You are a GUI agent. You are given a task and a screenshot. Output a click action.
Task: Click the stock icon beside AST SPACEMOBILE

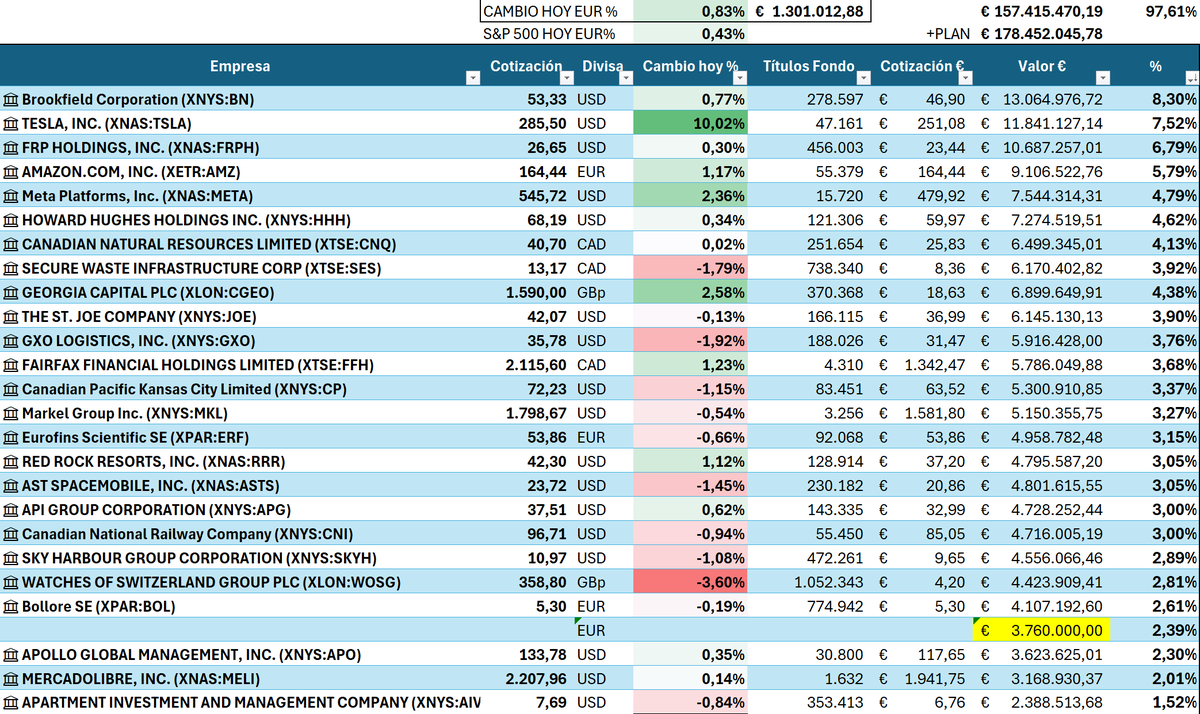pos(11,486)
